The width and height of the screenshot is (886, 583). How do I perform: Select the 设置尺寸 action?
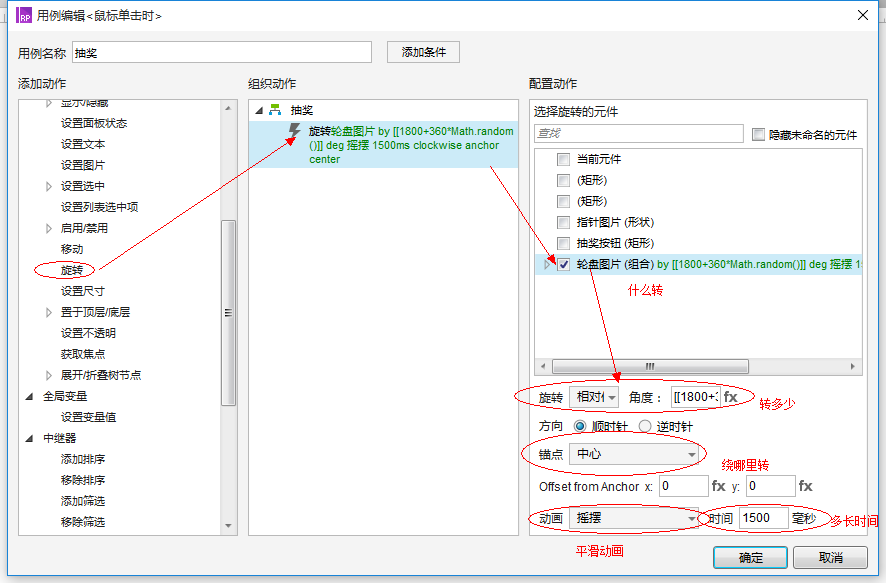pyautogui.click(x=83, y=291)
